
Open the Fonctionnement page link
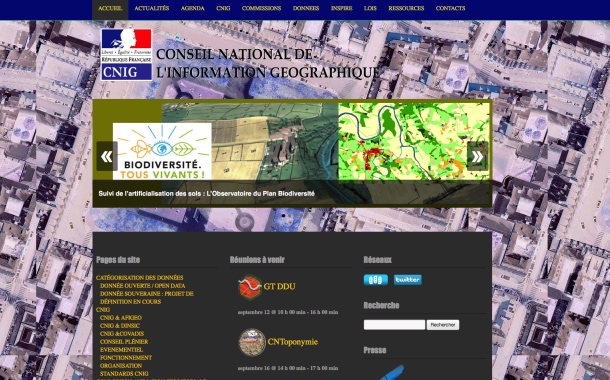(126, 358)
